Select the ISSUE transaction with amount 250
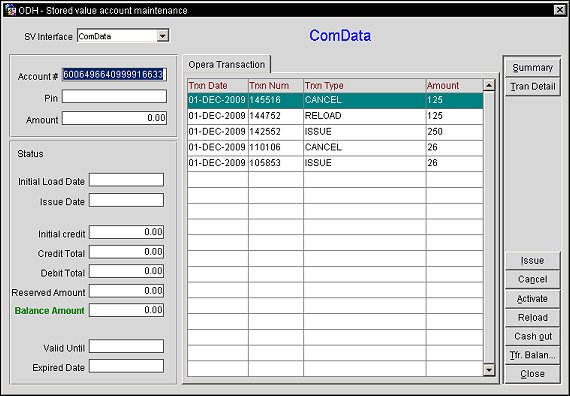The image size is (570, 396). click(335, 132)
